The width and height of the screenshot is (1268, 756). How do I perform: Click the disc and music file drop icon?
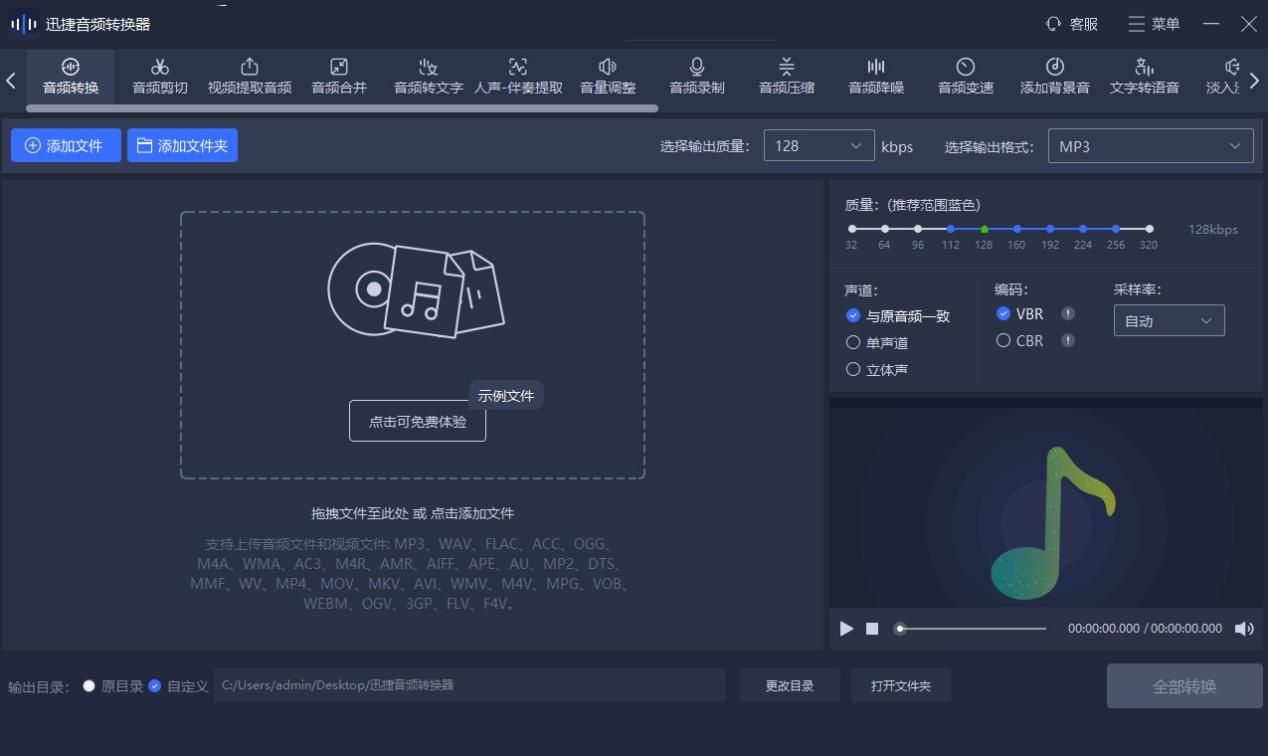pos(416,290)
